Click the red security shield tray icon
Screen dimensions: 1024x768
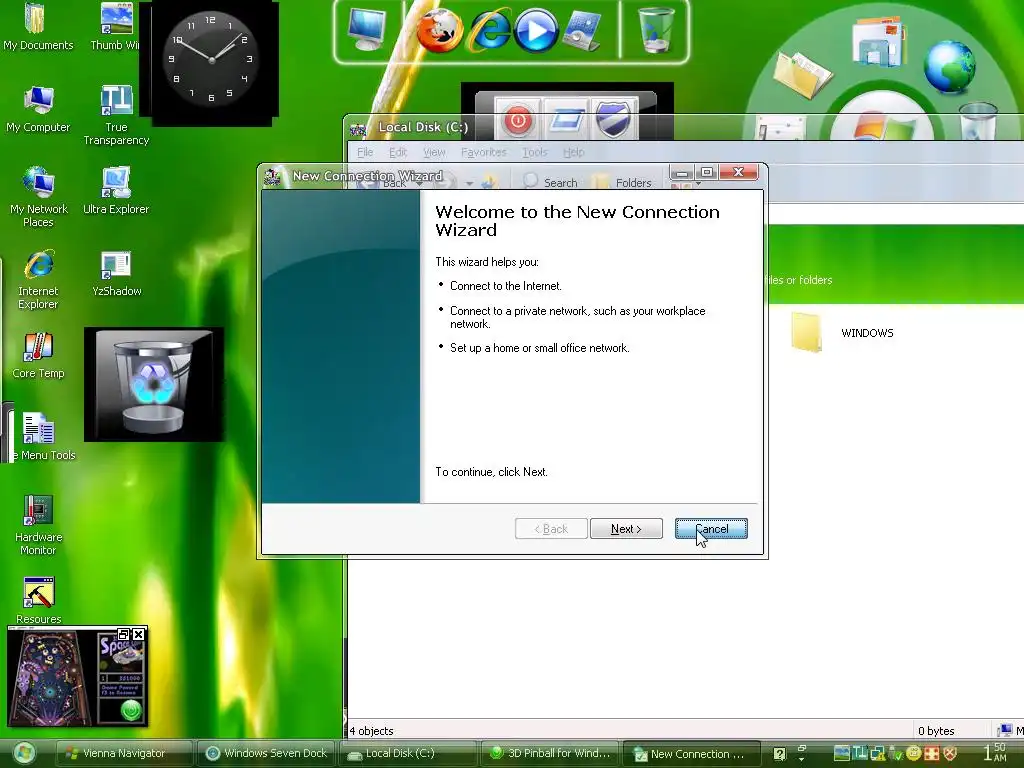point(950,754)
